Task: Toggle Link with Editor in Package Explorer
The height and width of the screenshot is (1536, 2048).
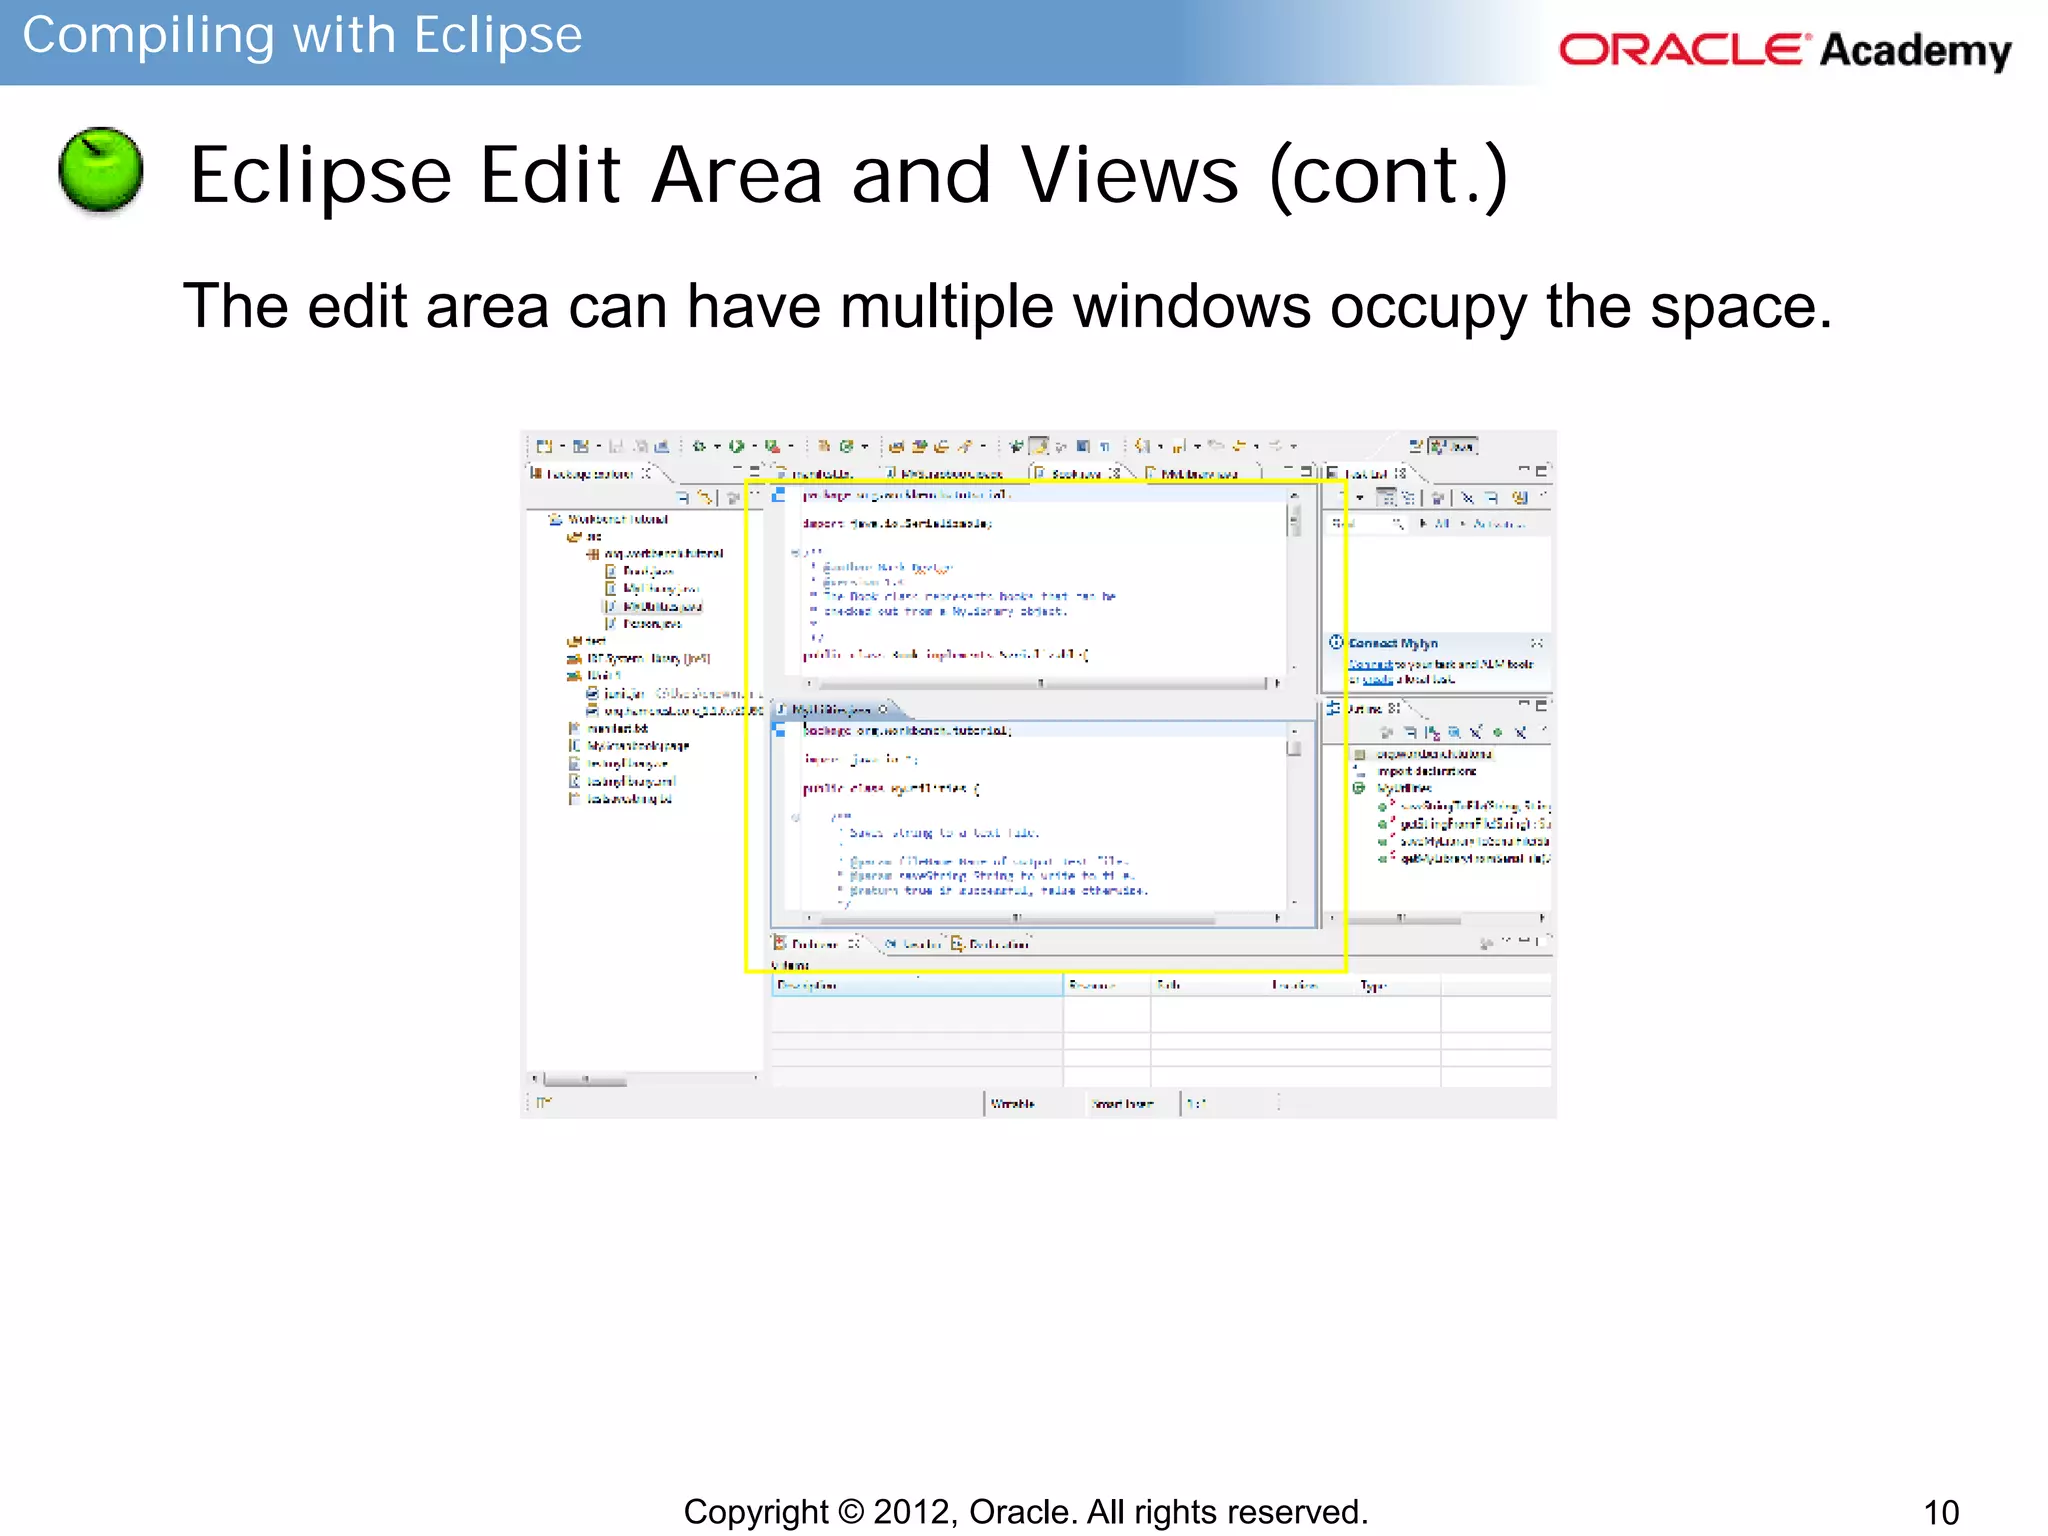Action: 706,497
